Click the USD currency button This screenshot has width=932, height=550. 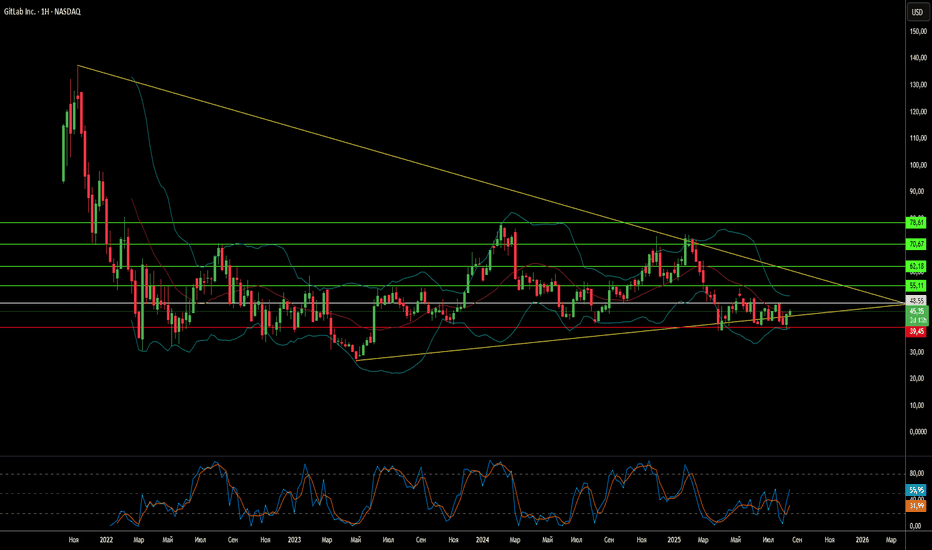click(917, 12)
